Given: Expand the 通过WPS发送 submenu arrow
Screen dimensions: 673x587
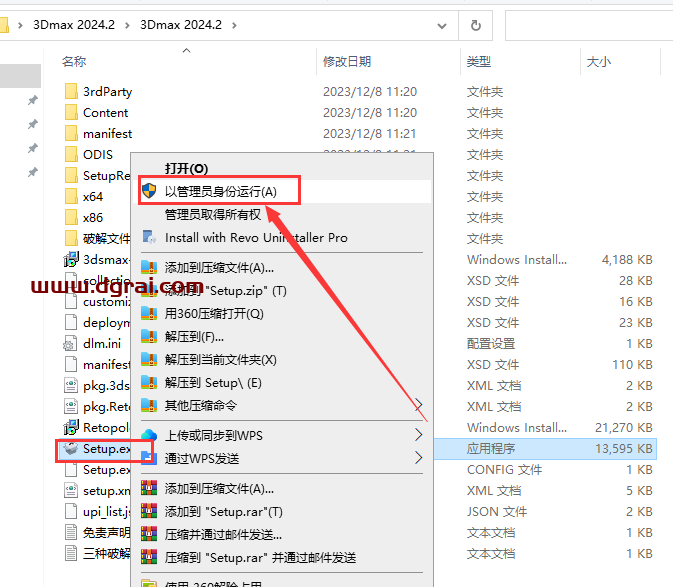Looking at the screenshot, I should (x=418, y=458).
